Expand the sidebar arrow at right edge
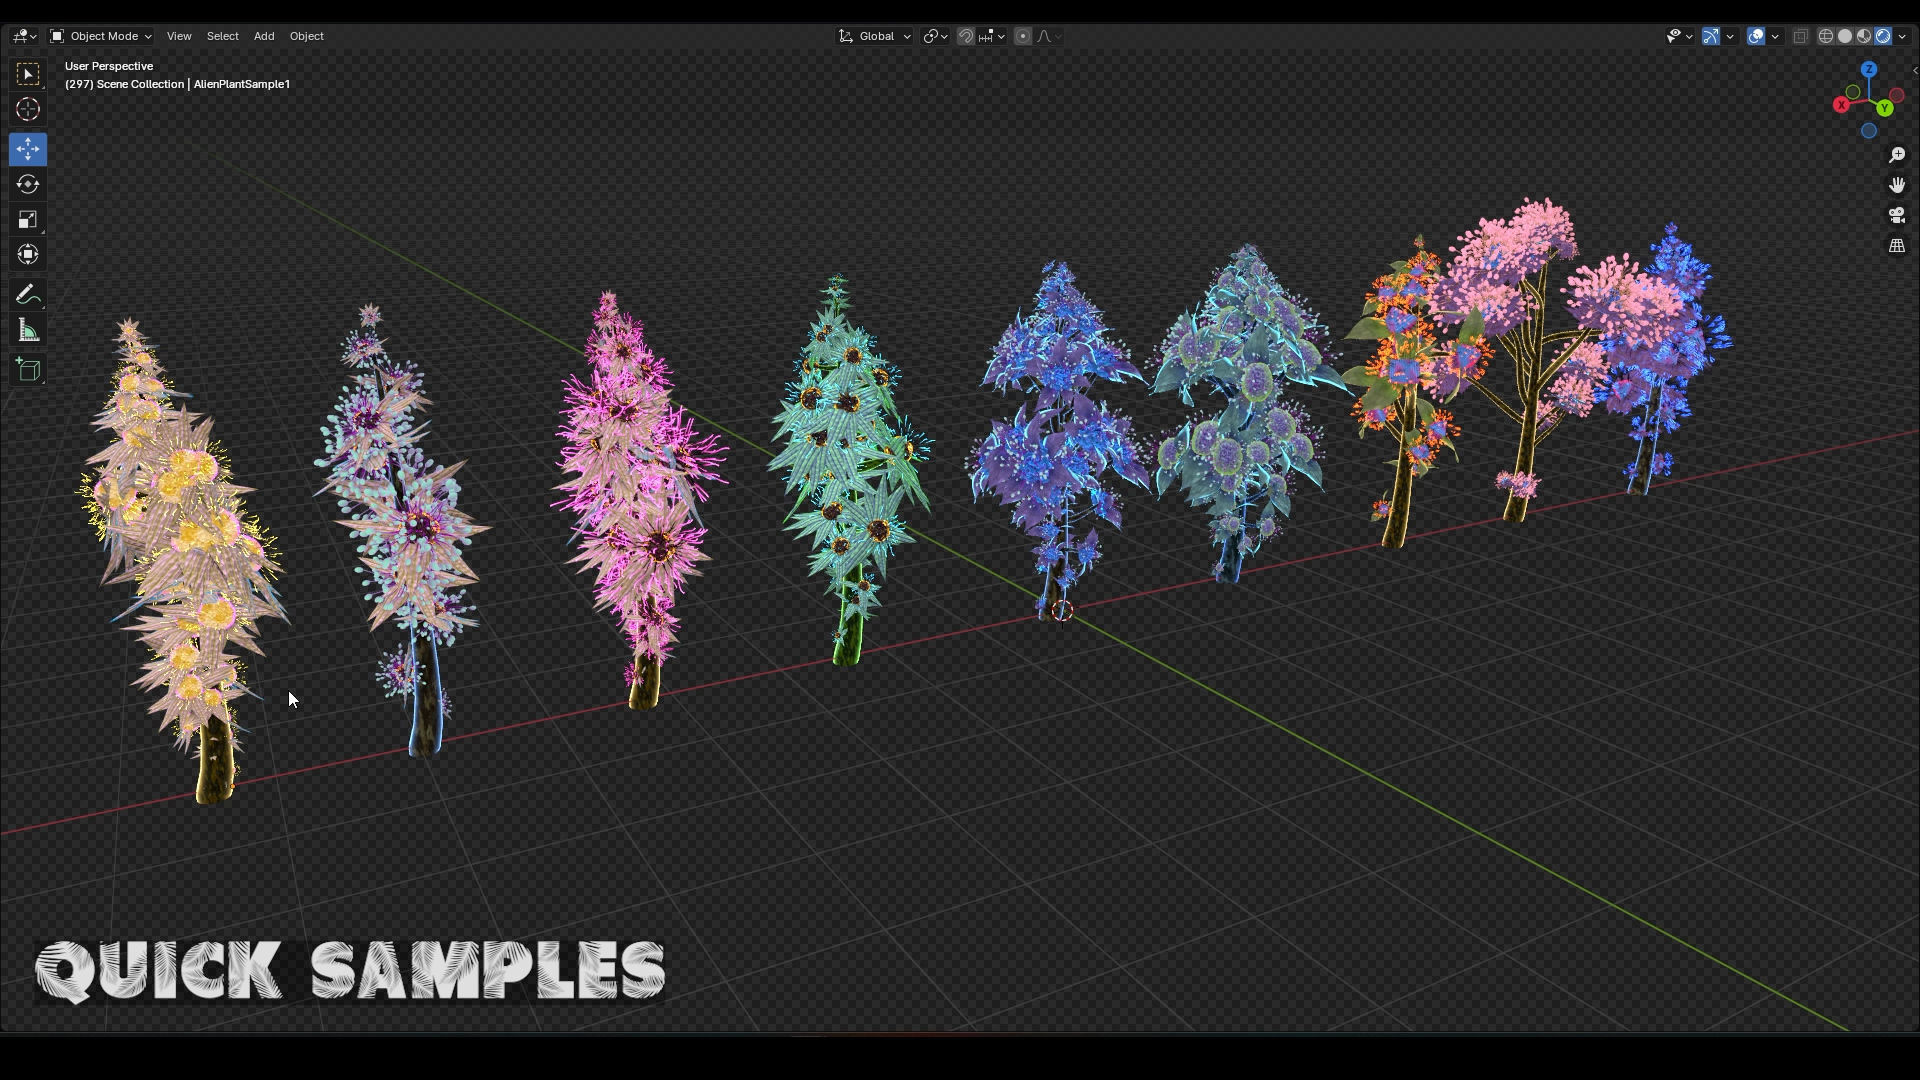The width and height of the screenshot is (1920, 1080). 1914,70
